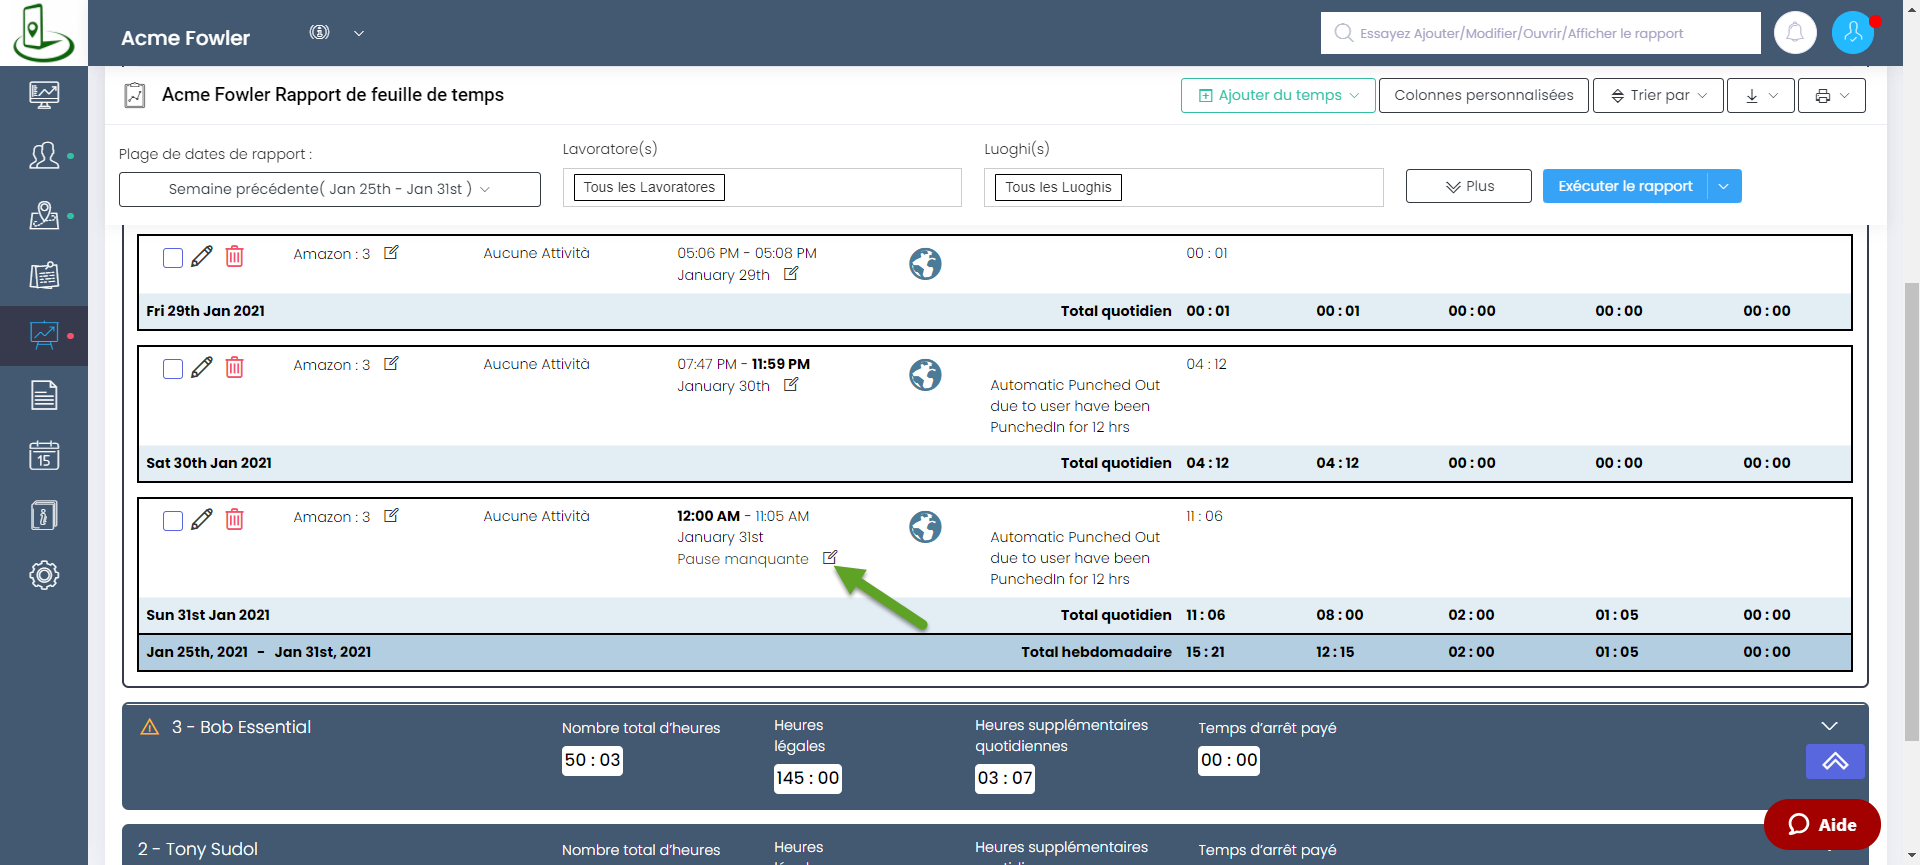The width and height of the screenshot is (1920, 865).
Task: Open the print options dropdown
Action: (x=1832, y=95)
